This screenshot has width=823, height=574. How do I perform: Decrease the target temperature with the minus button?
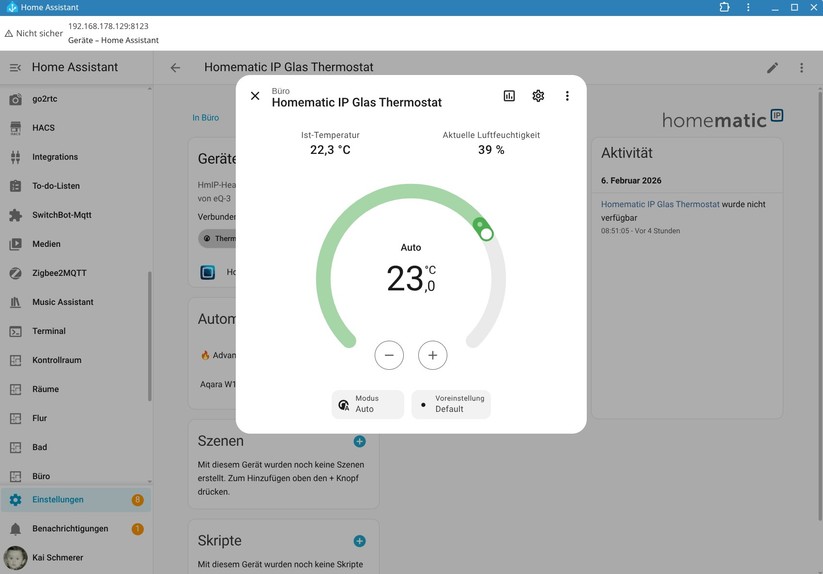pos(389,355)
